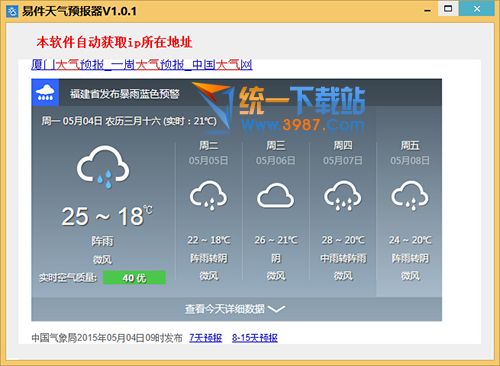
Task: Click Thursday's moderate rain cloud icon
Action: [x=343, y=196]
